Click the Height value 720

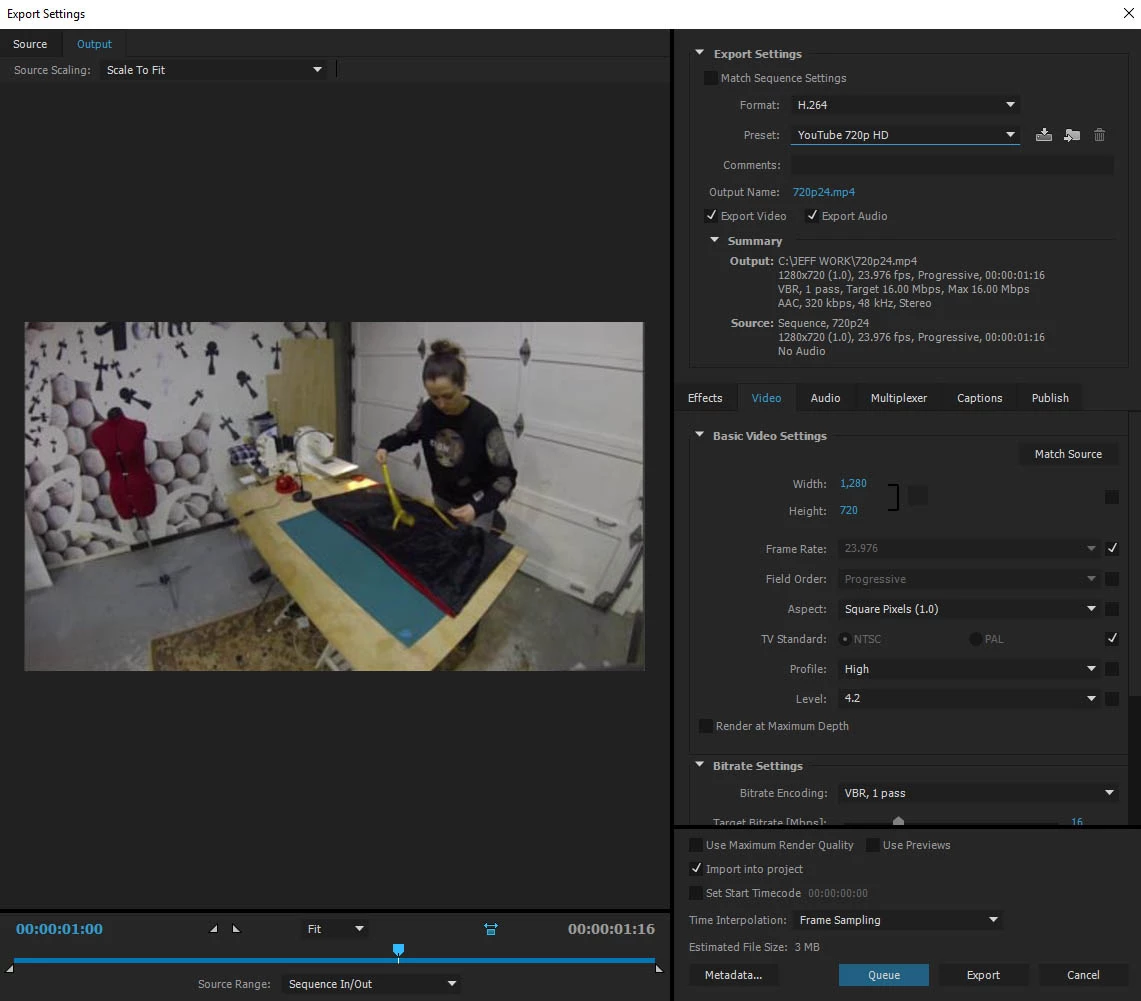tap(848, 511)
